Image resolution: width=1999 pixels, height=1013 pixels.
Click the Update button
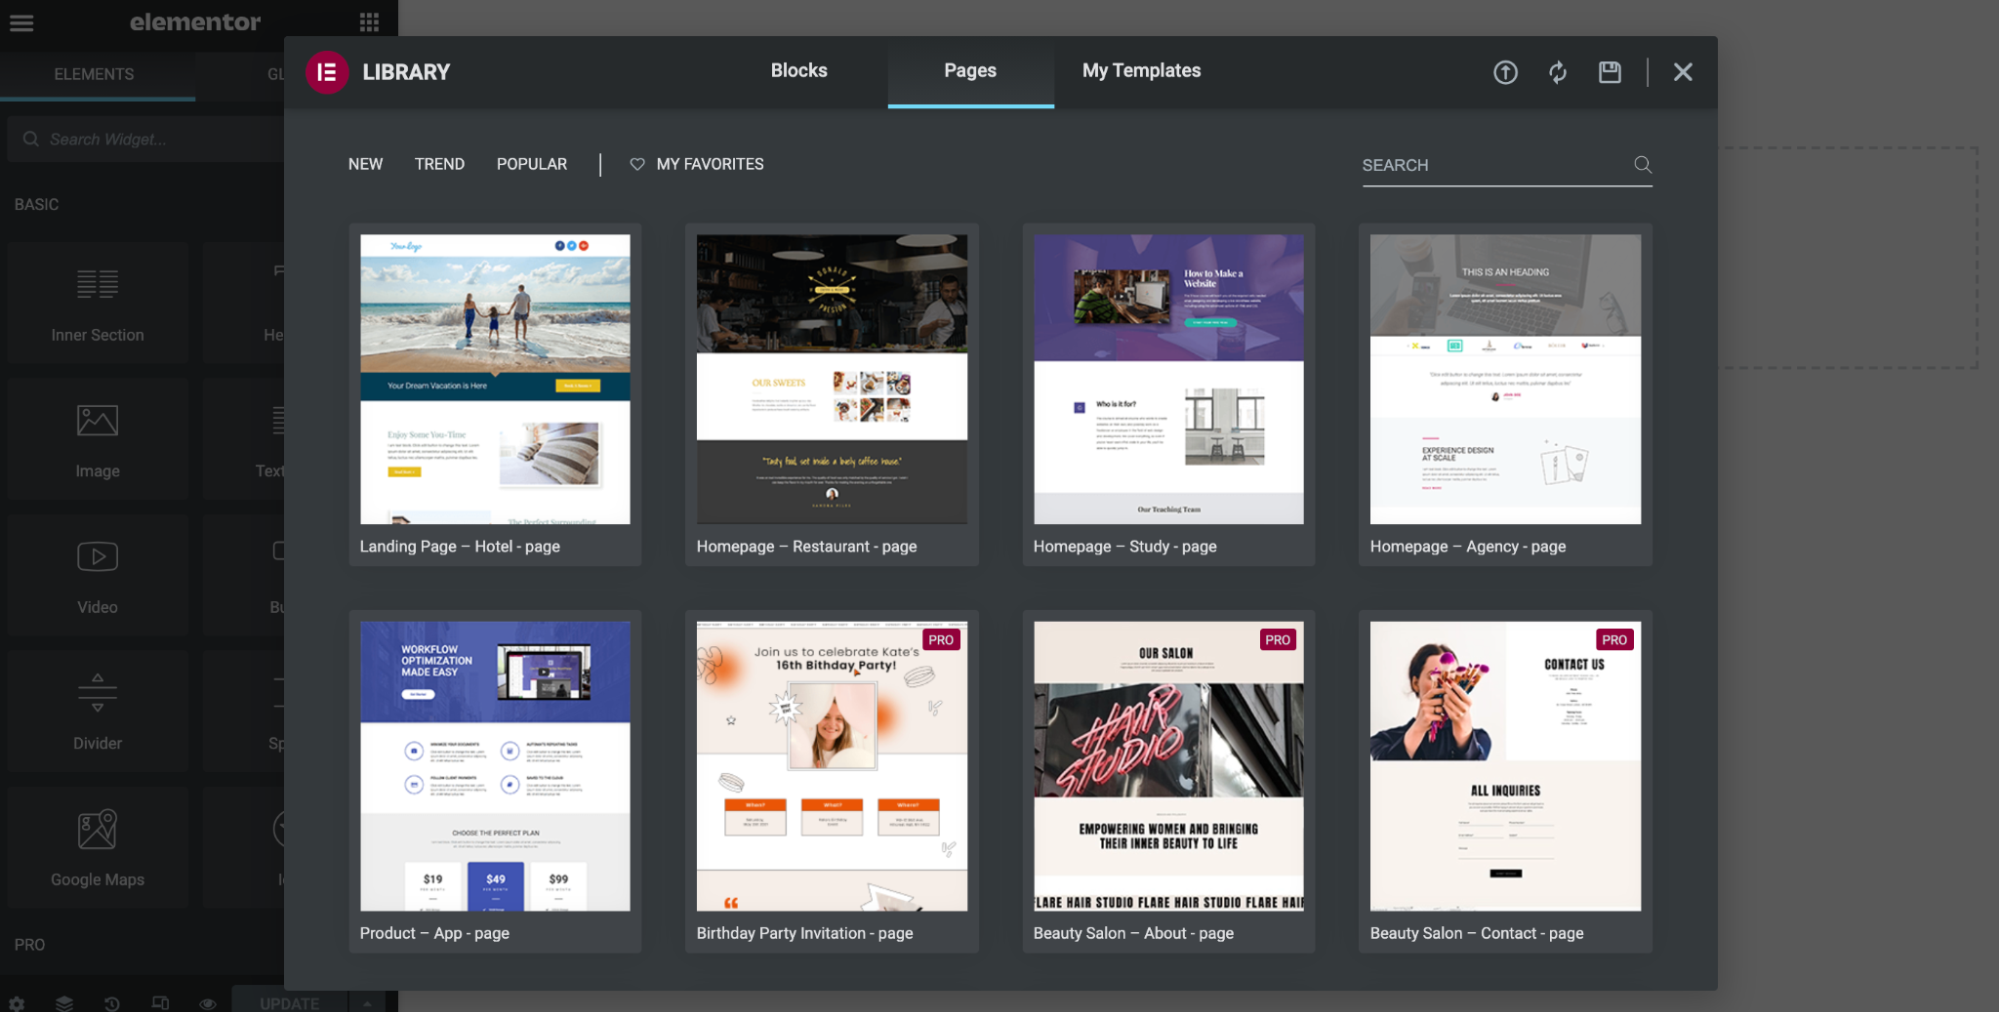pyautogui.click(x=290, y=1003)
